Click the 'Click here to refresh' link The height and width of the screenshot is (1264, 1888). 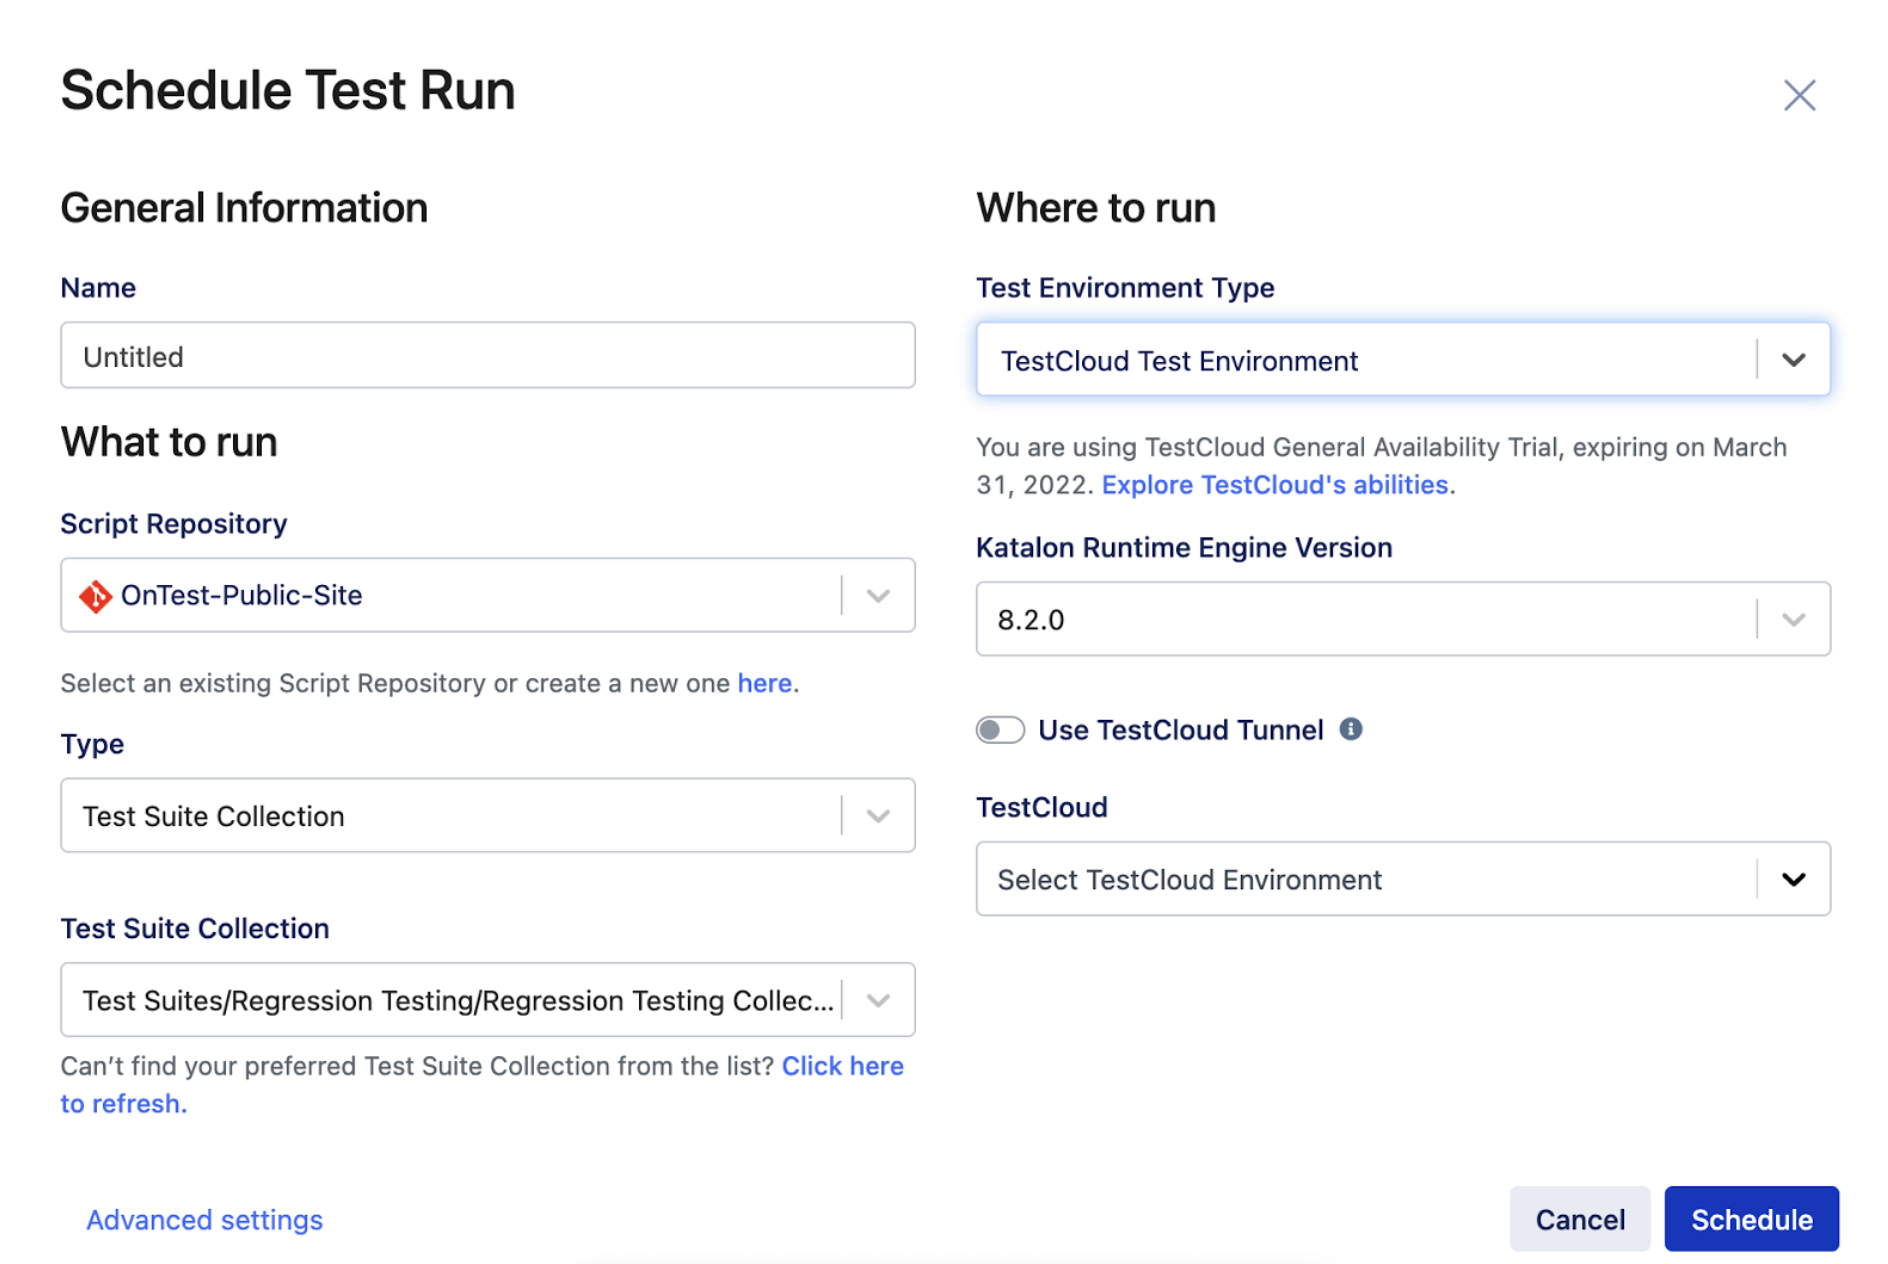pos(482,1085)
